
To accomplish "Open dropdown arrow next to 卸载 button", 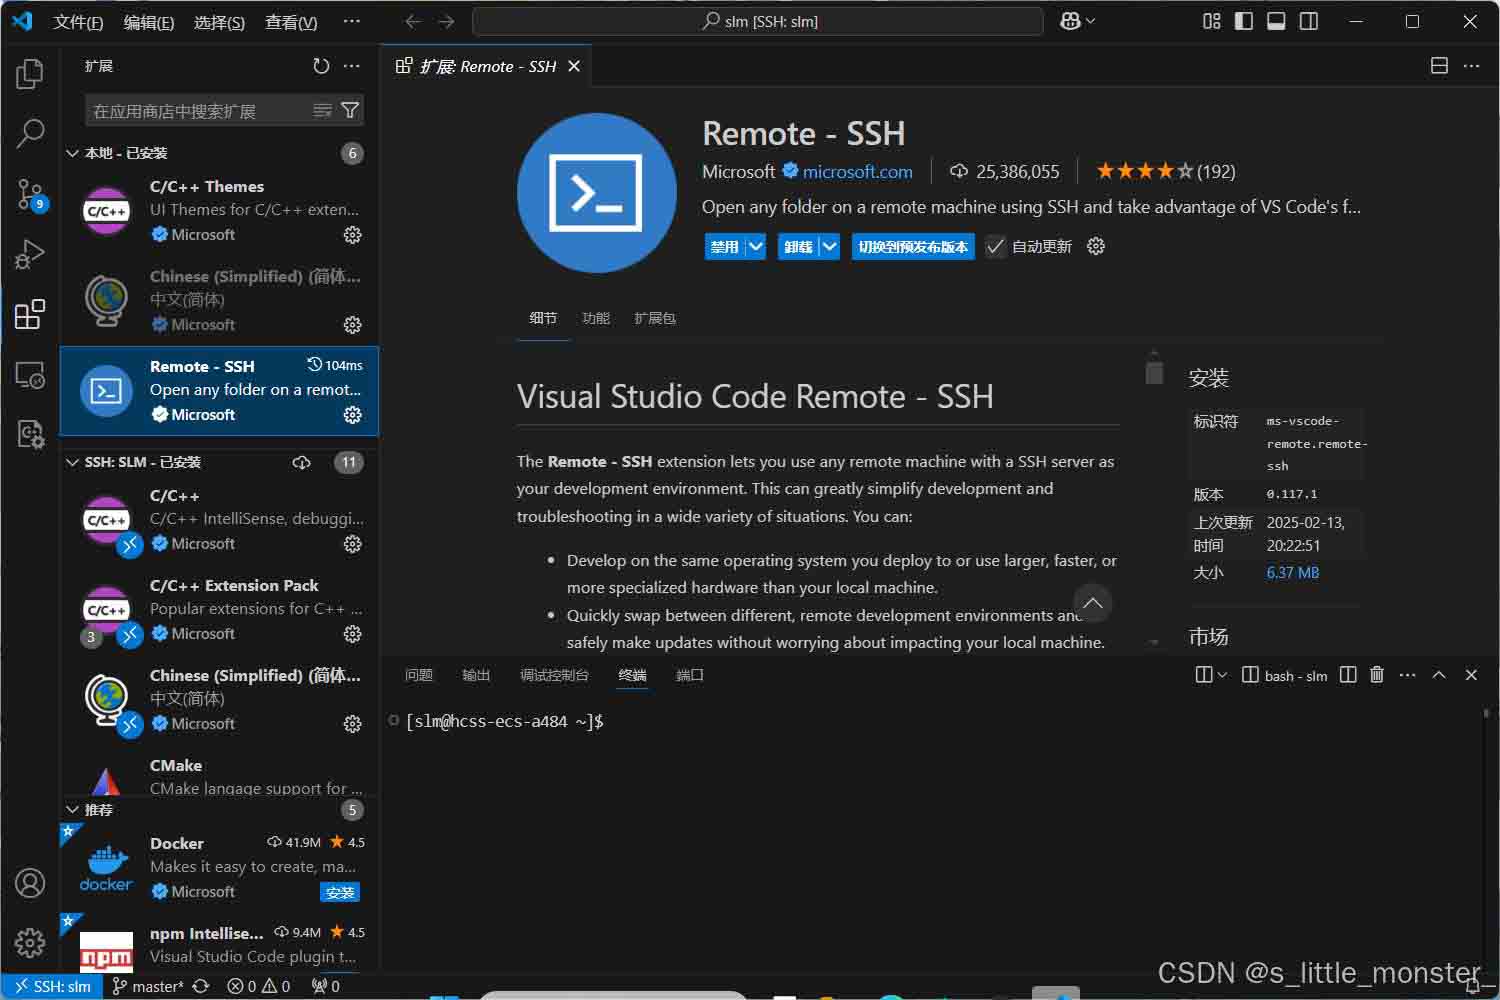I will 829,247.
